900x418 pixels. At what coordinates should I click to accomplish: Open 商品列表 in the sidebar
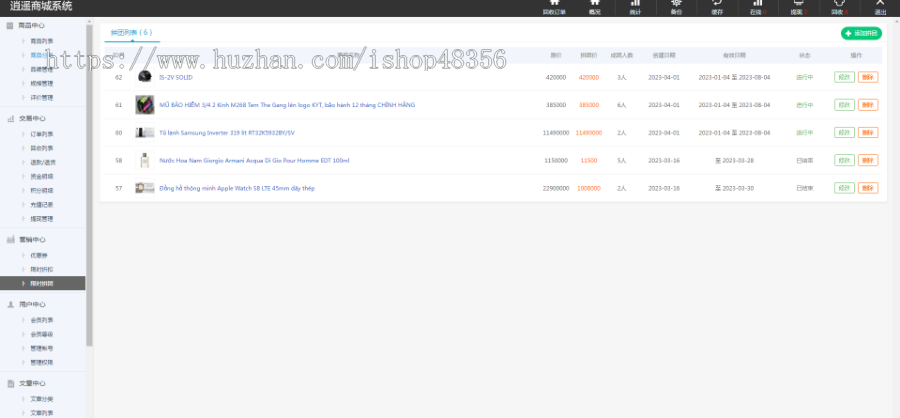click(x=41, y=41)
